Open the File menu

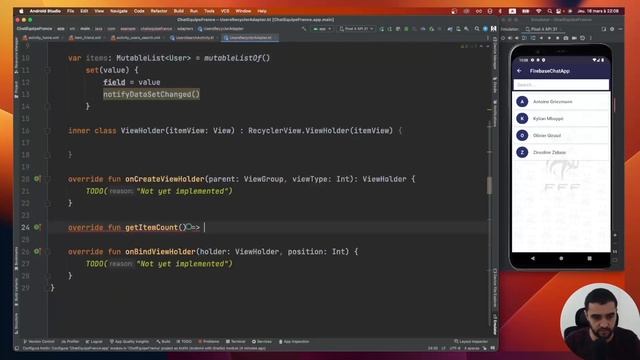pyautogui.click(x=71, y=11)
